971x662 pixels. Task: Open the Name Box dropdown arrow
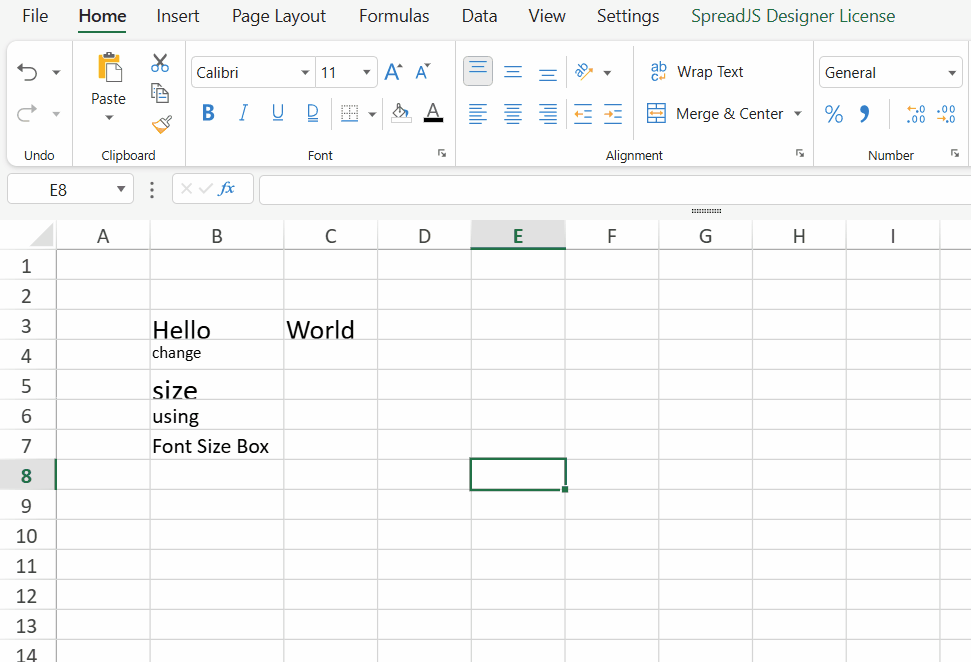(x=121, y=189)
